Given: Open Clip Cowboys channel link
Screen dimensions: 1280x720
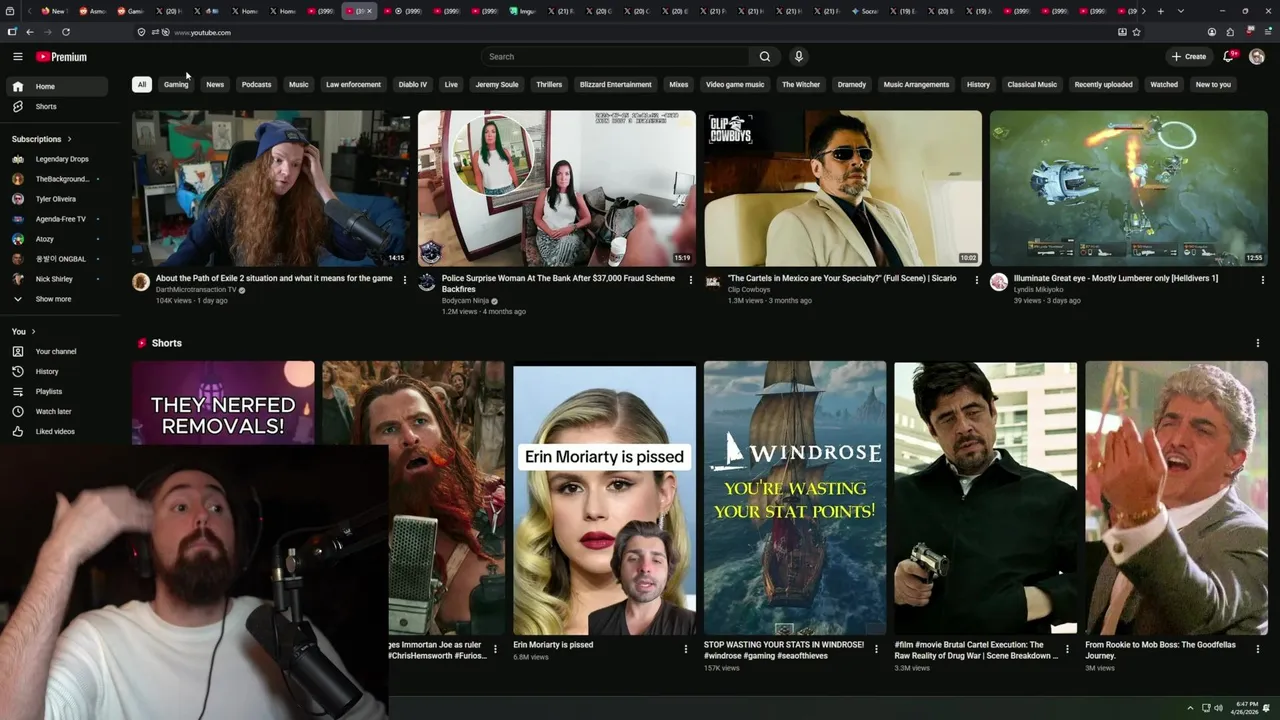Looking at the screenshot, I should [x=749, y=290].
